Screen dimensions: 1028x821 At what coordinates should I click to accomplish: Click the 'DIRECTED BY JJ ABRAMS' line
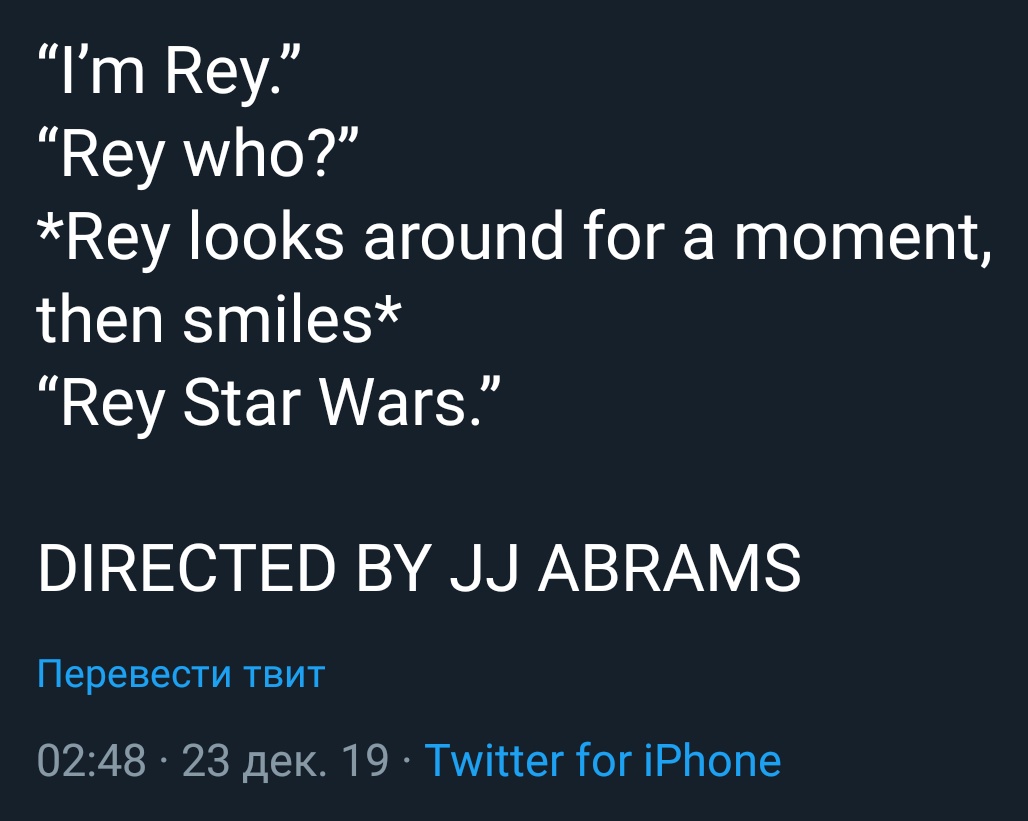(x=420, y=568)
